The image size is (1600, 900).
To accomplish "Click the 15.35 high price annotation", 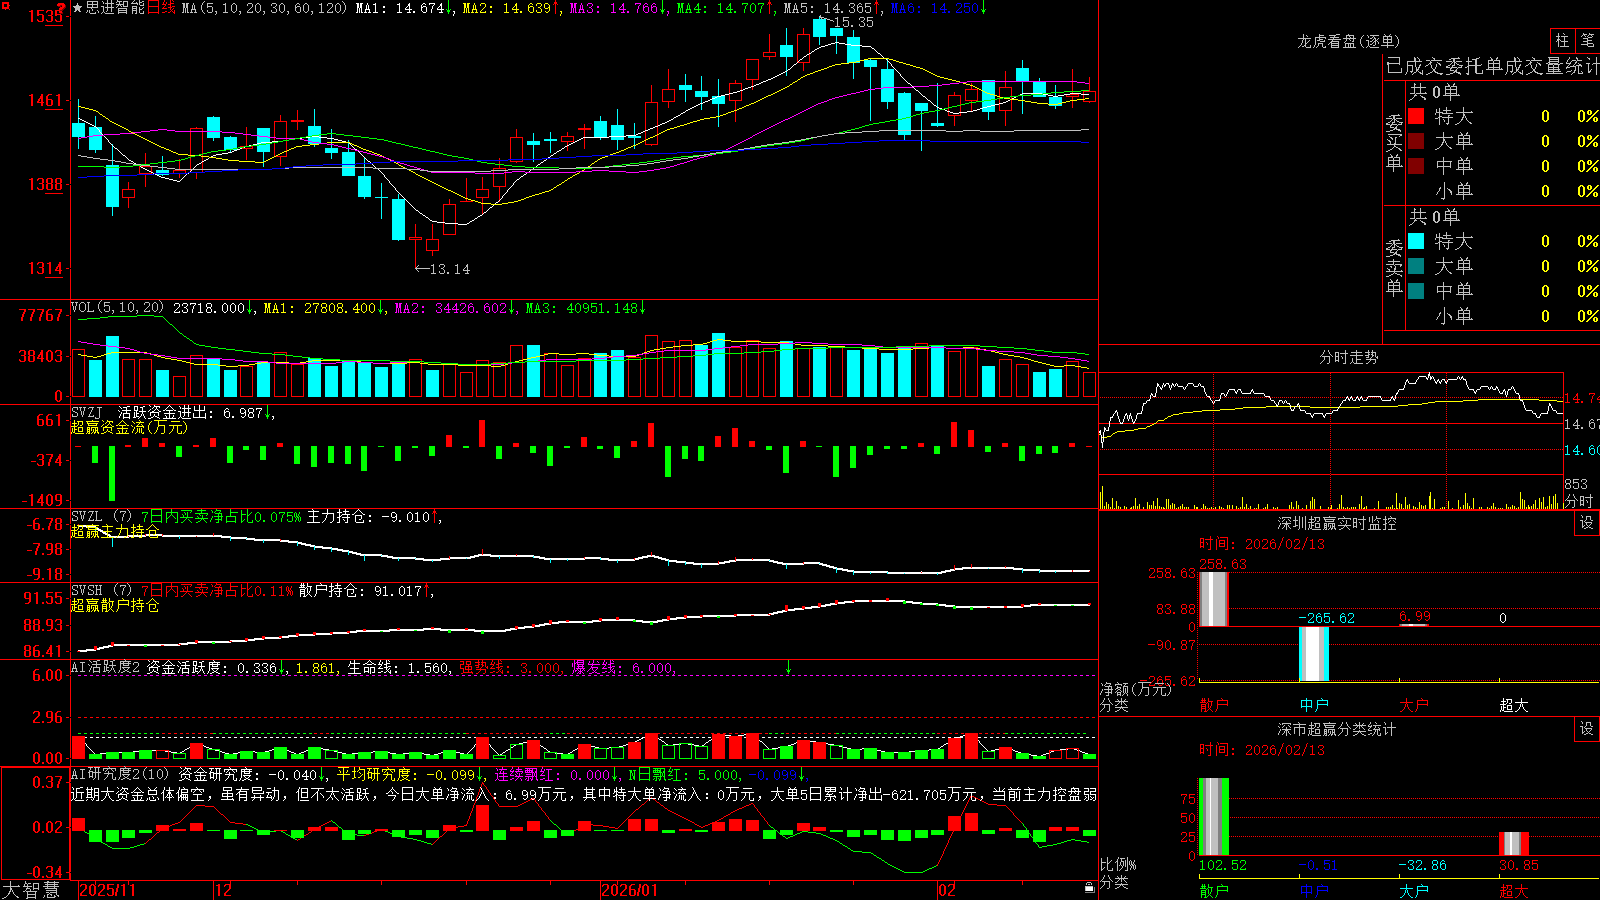I will 853,22.
